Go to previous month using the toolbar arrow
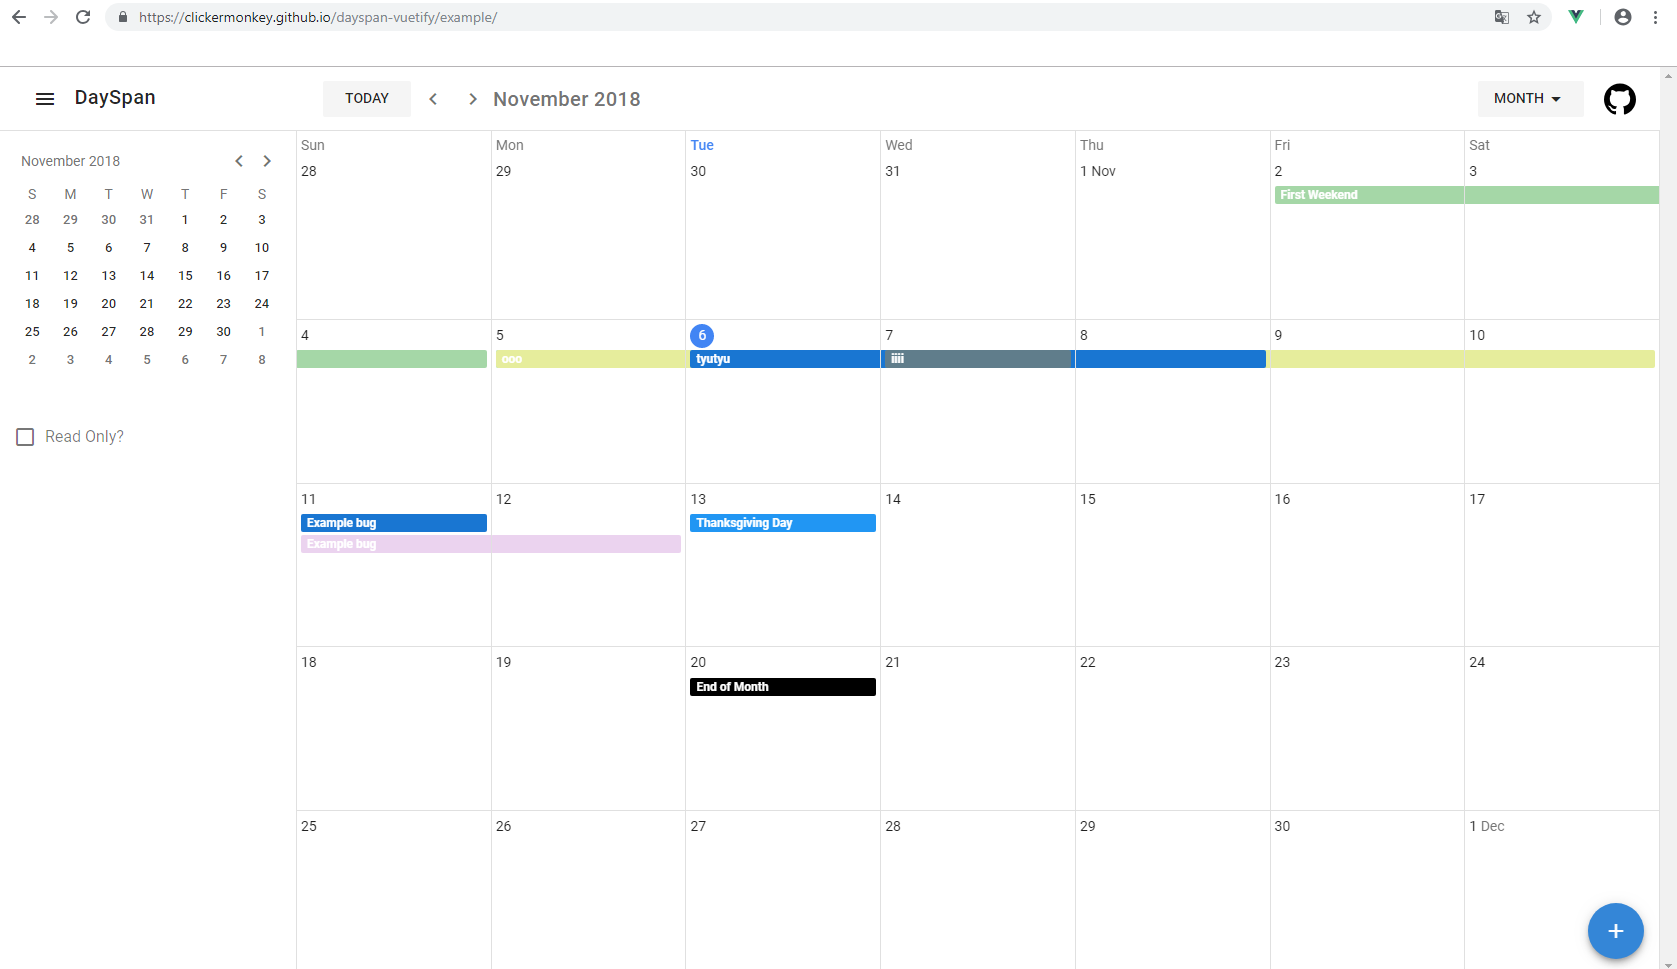 coord(433,98)
